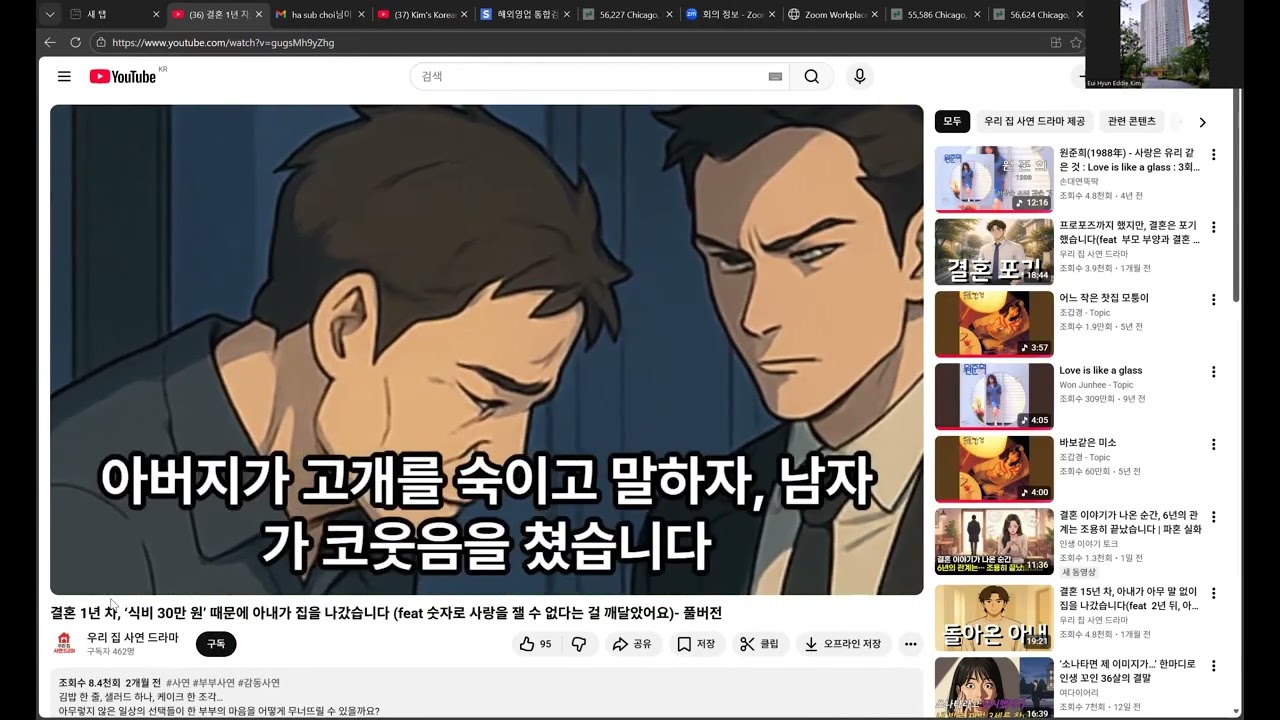This screenshot has width=1280, height=720.
Task: Click the video player to pause
Action: pos(487,350)
